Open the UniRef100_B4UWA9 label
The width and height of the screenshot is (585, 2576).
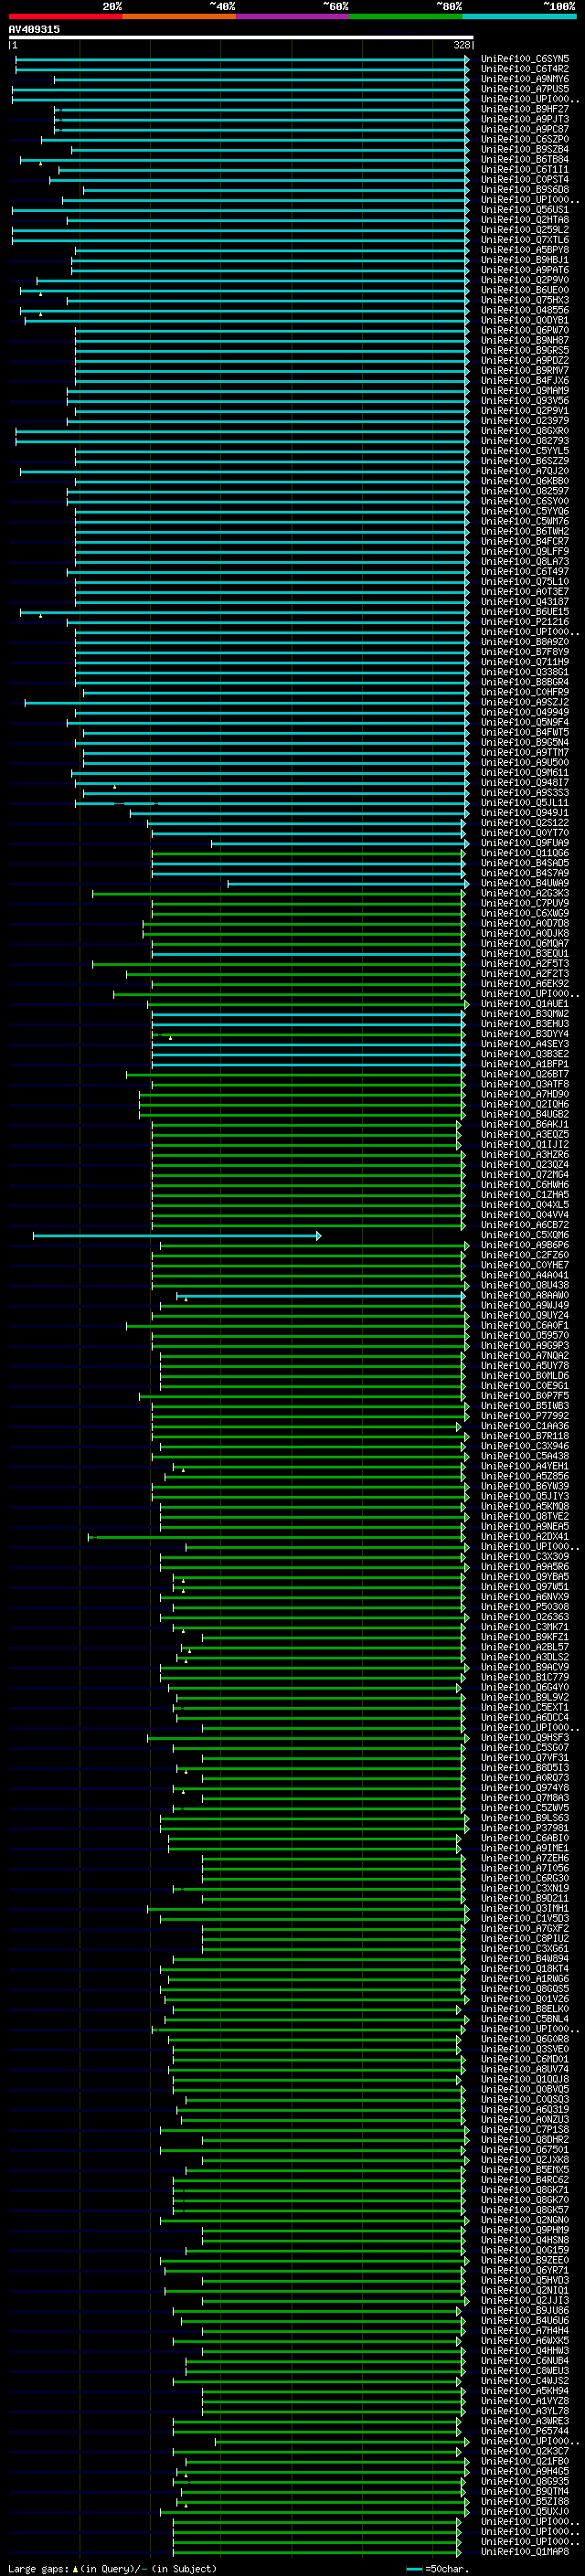point(524,883)
